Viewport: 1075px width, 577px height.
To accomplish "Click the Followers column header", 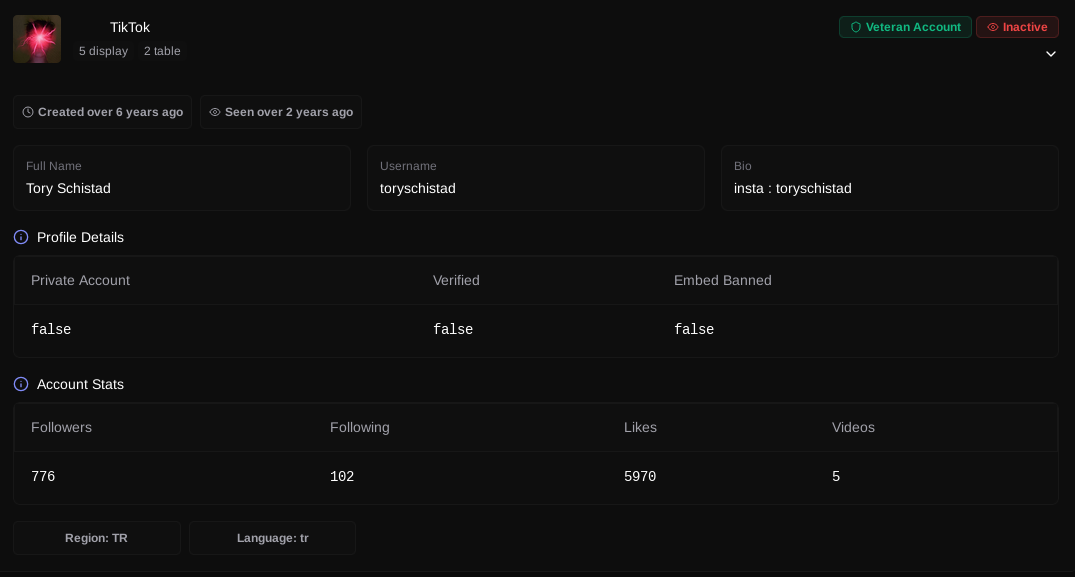I will tap(61, 427).
